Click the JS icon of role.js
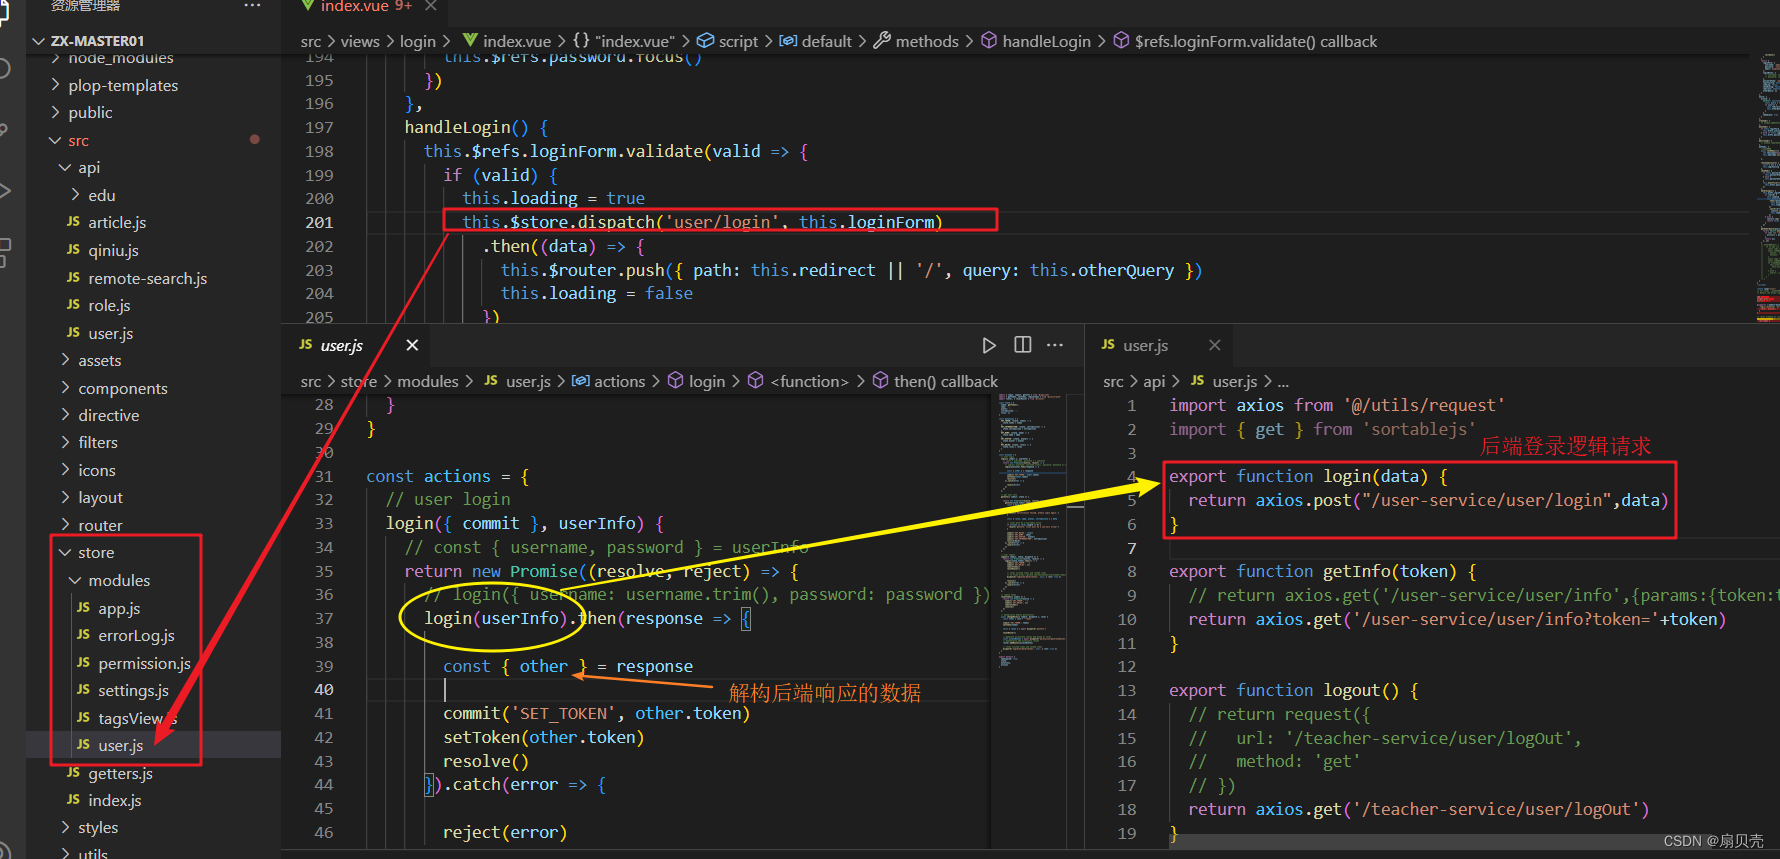 (73, 305)
